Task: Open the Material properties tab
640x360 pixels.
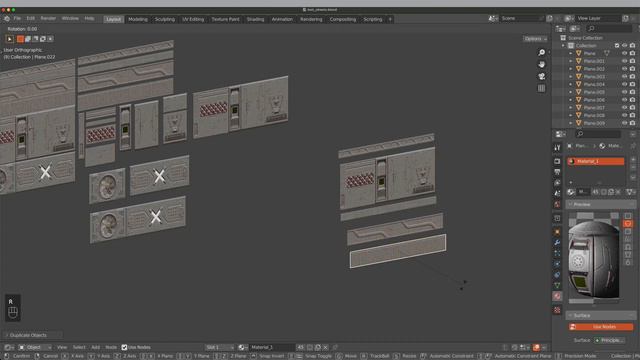Action: (557, 296)
